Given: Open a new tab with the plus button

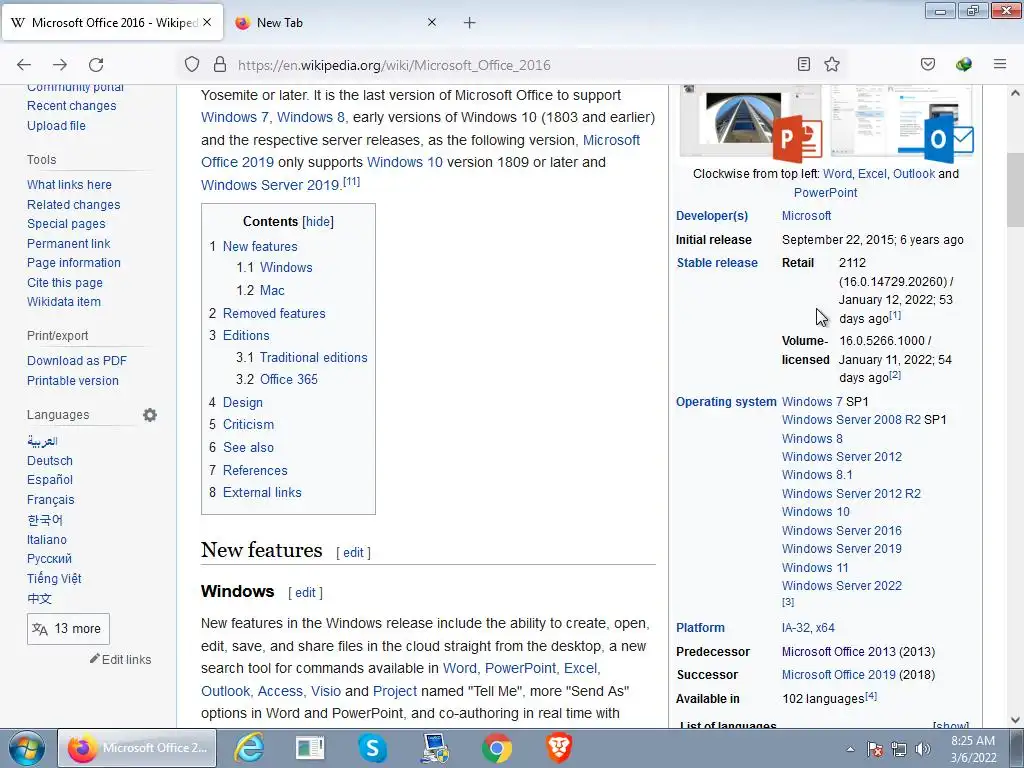Looking at the screenshot, I should tap(469, 23).
